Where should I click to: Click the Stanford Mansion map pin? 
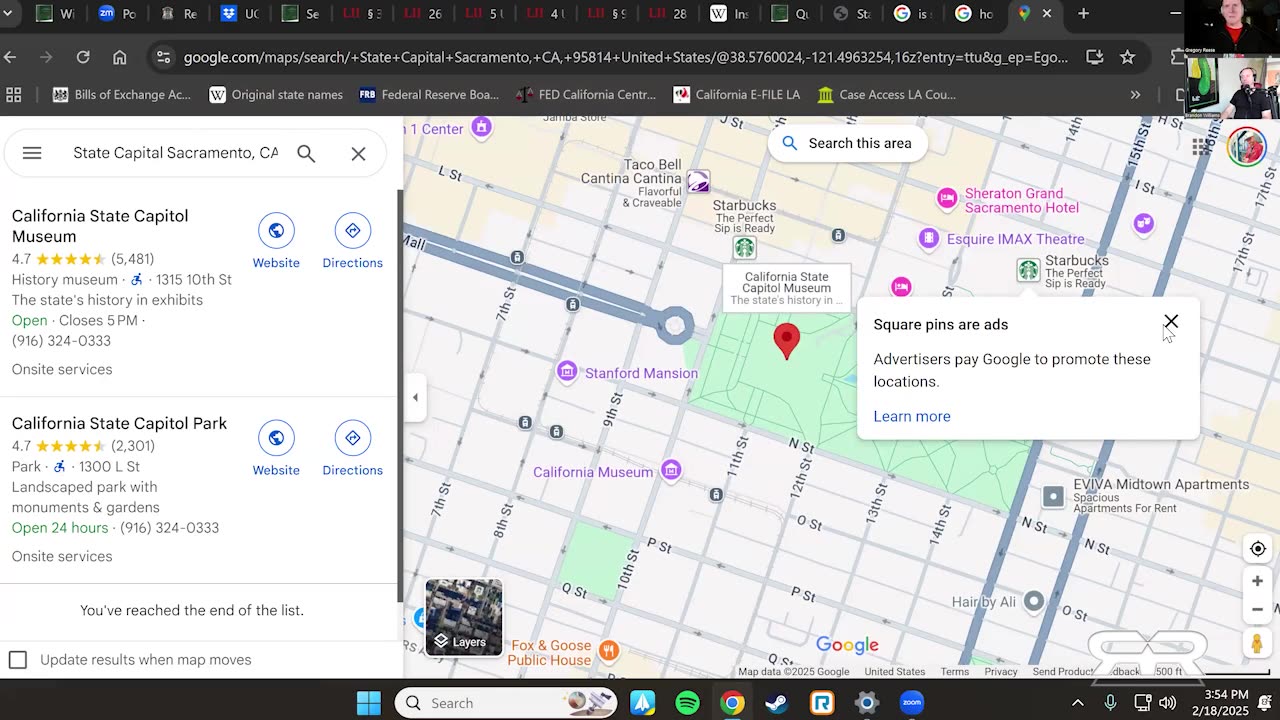(567, 372)
